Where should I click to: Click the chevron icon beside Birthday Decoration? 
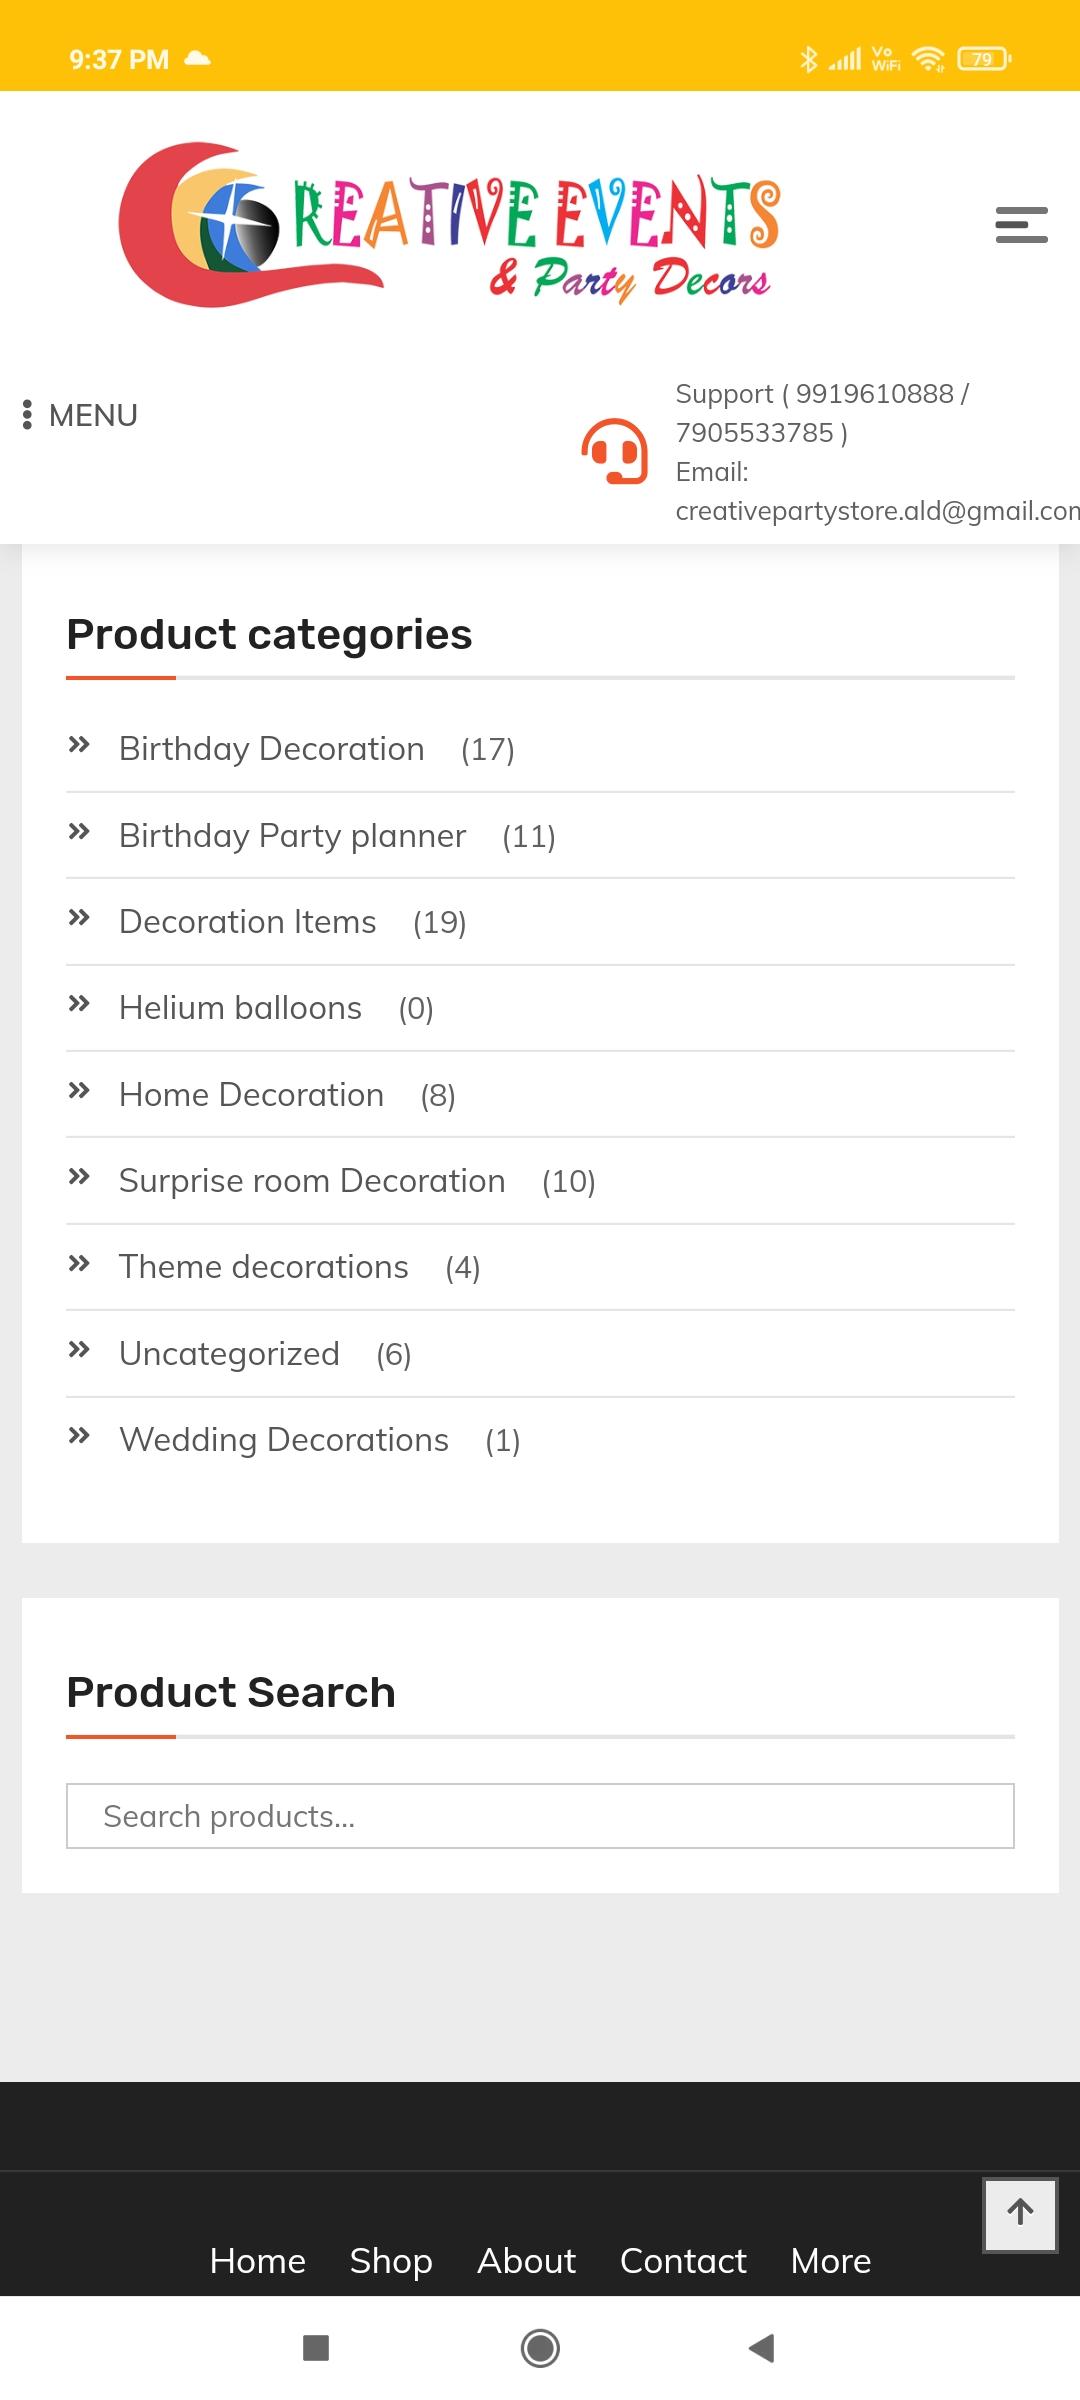[79, 744]
